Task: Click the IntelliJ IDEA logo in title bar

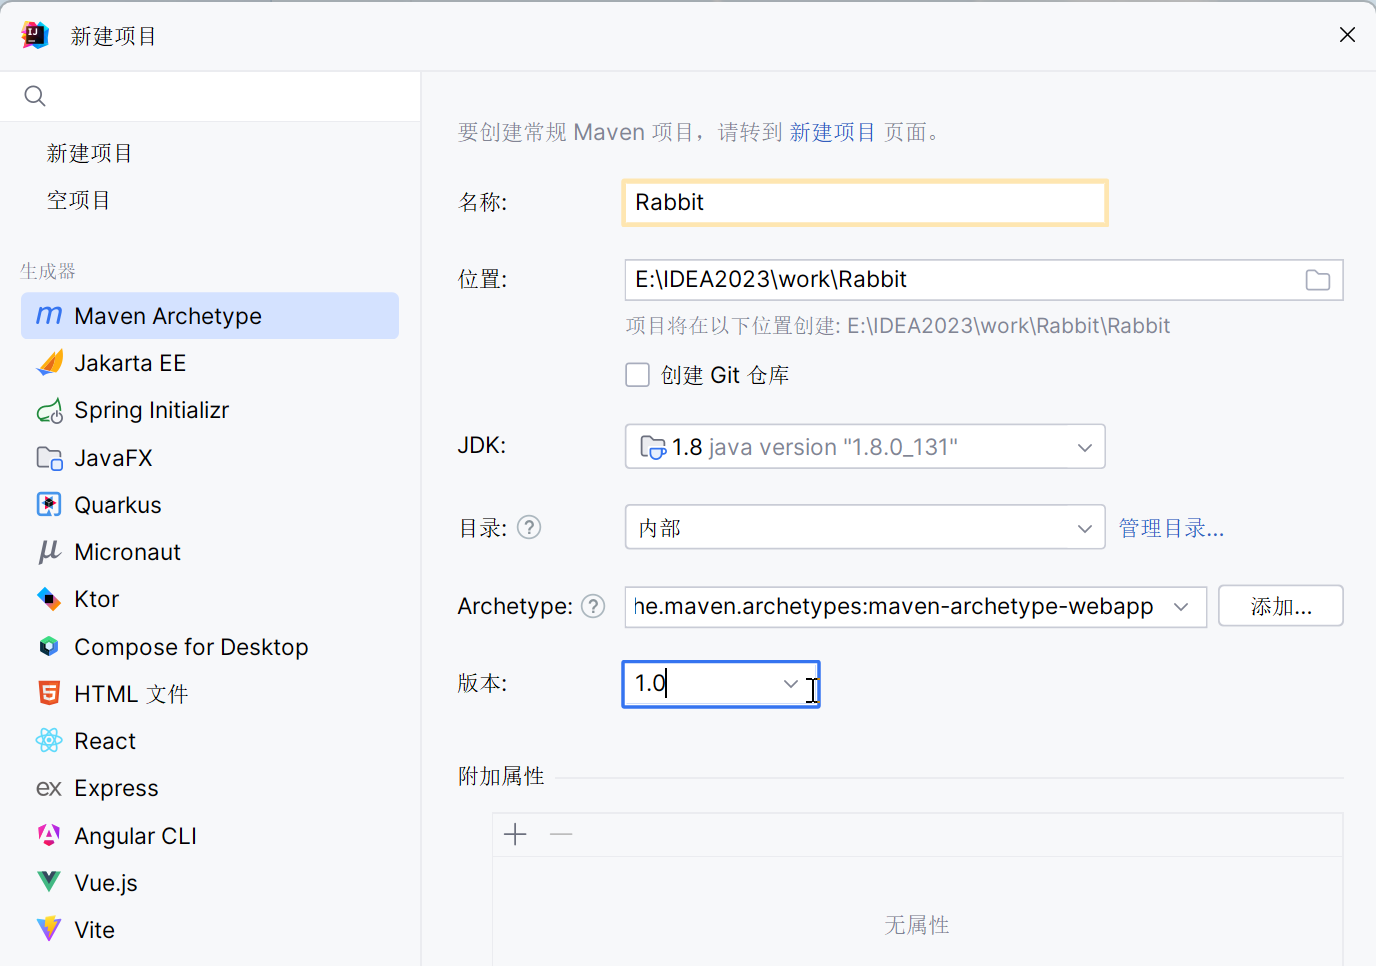Action: pos(35,35)
